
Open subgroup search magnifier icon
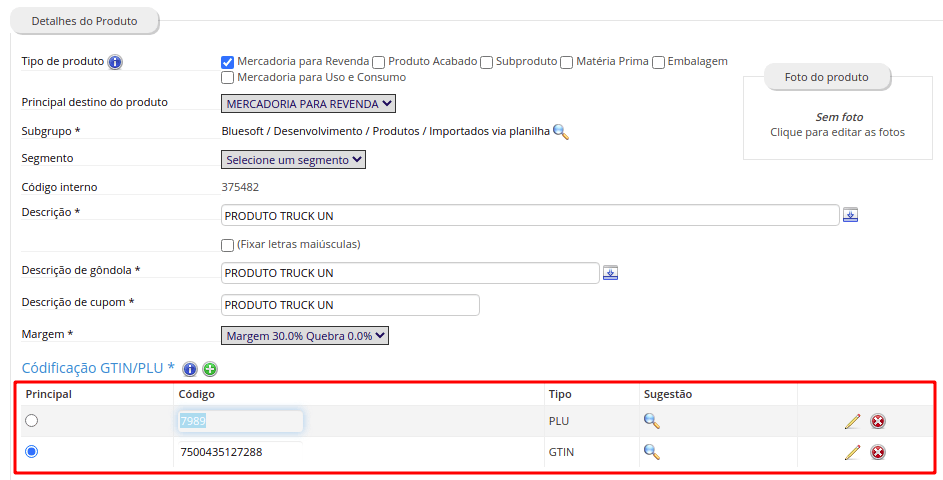coord(561,131)
